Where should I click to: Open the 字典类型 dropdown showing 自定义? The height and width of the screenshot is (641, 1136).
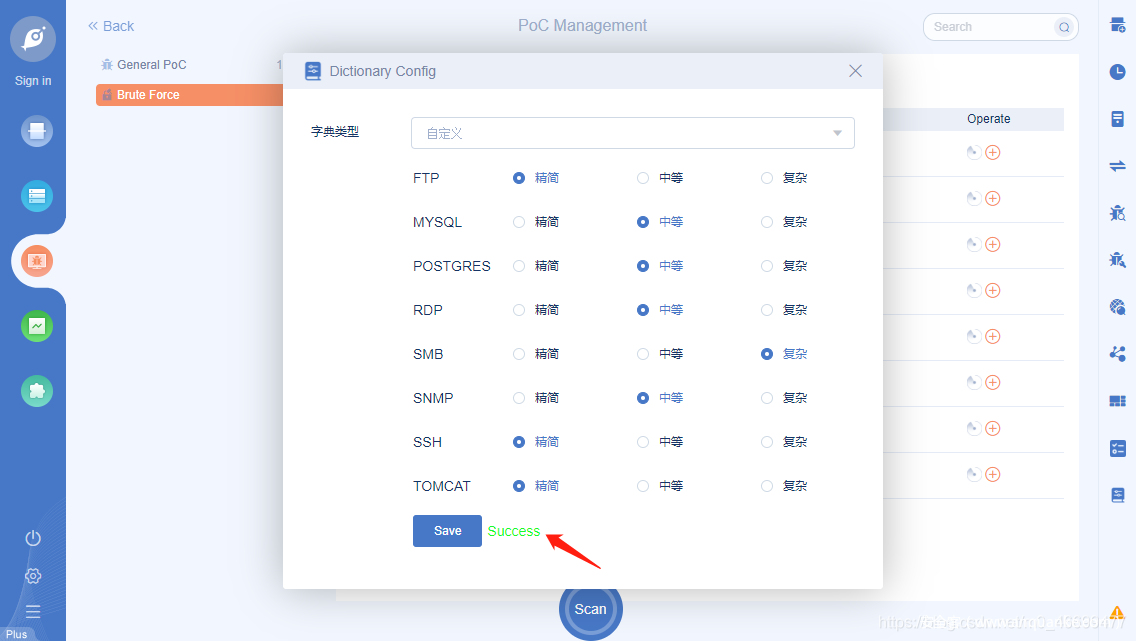tap(632, 133)
